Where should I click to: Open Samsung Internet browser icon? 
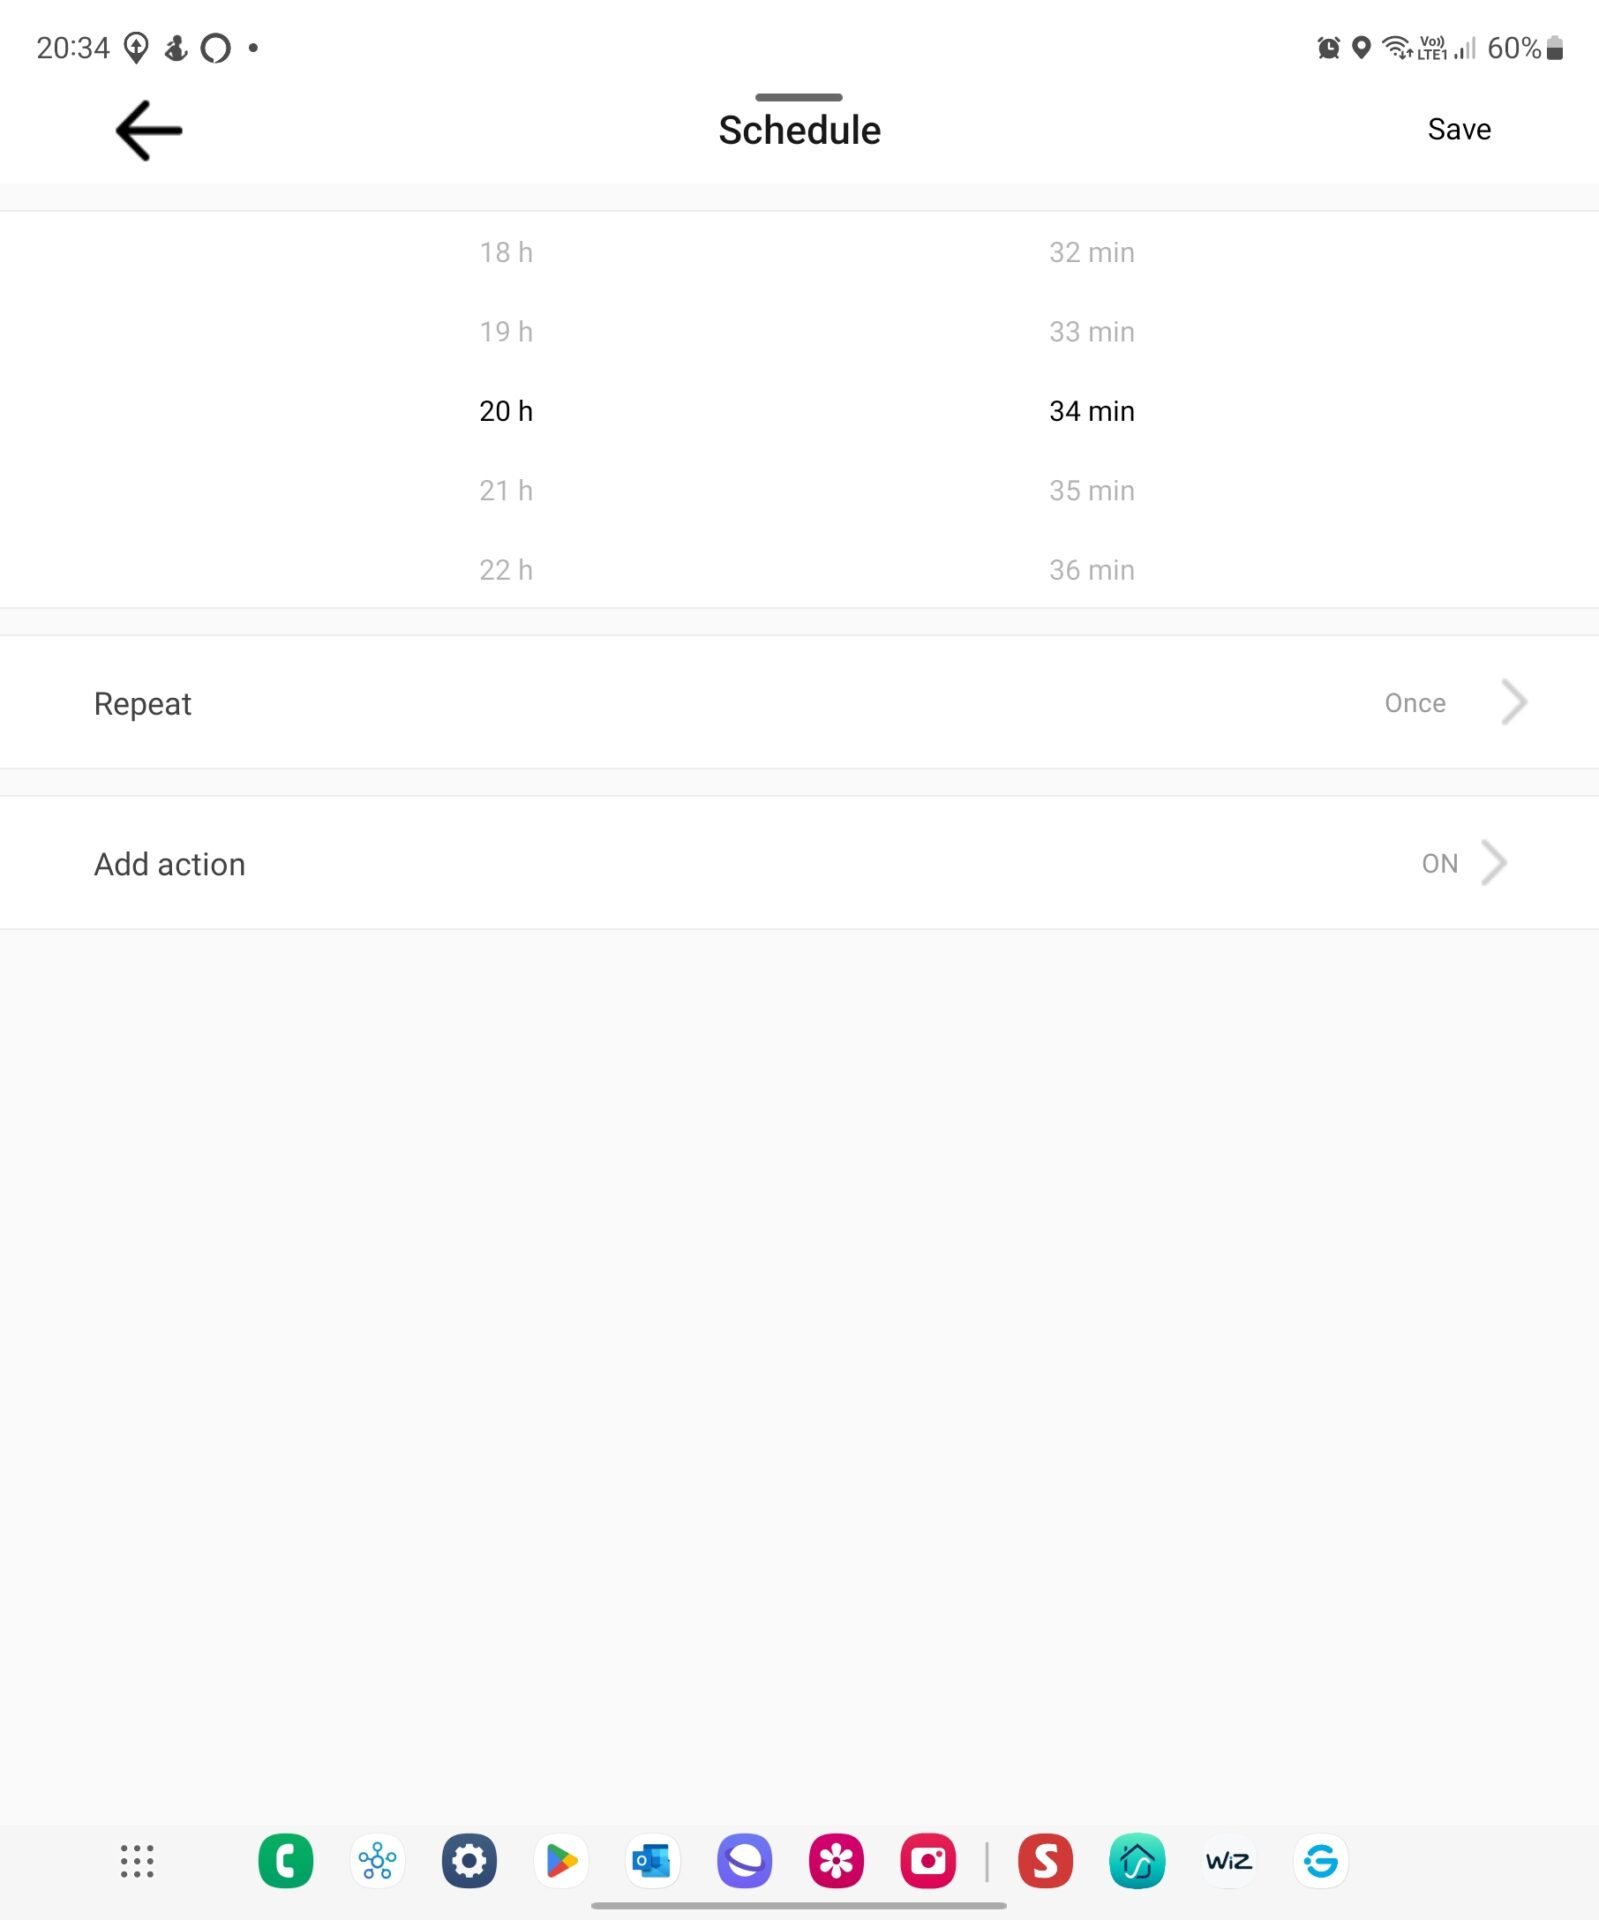pos(744,1861)
